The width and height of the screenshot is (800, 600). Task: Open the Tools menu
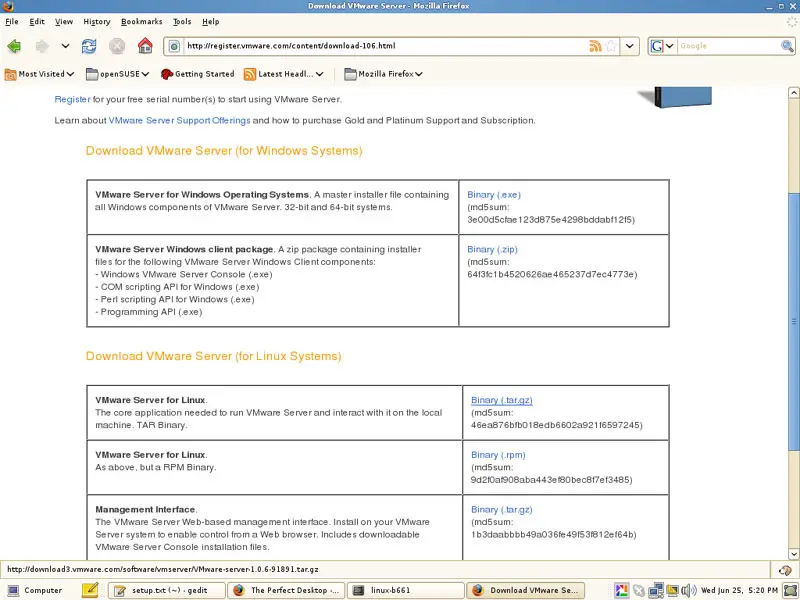[x=182, y=21]
